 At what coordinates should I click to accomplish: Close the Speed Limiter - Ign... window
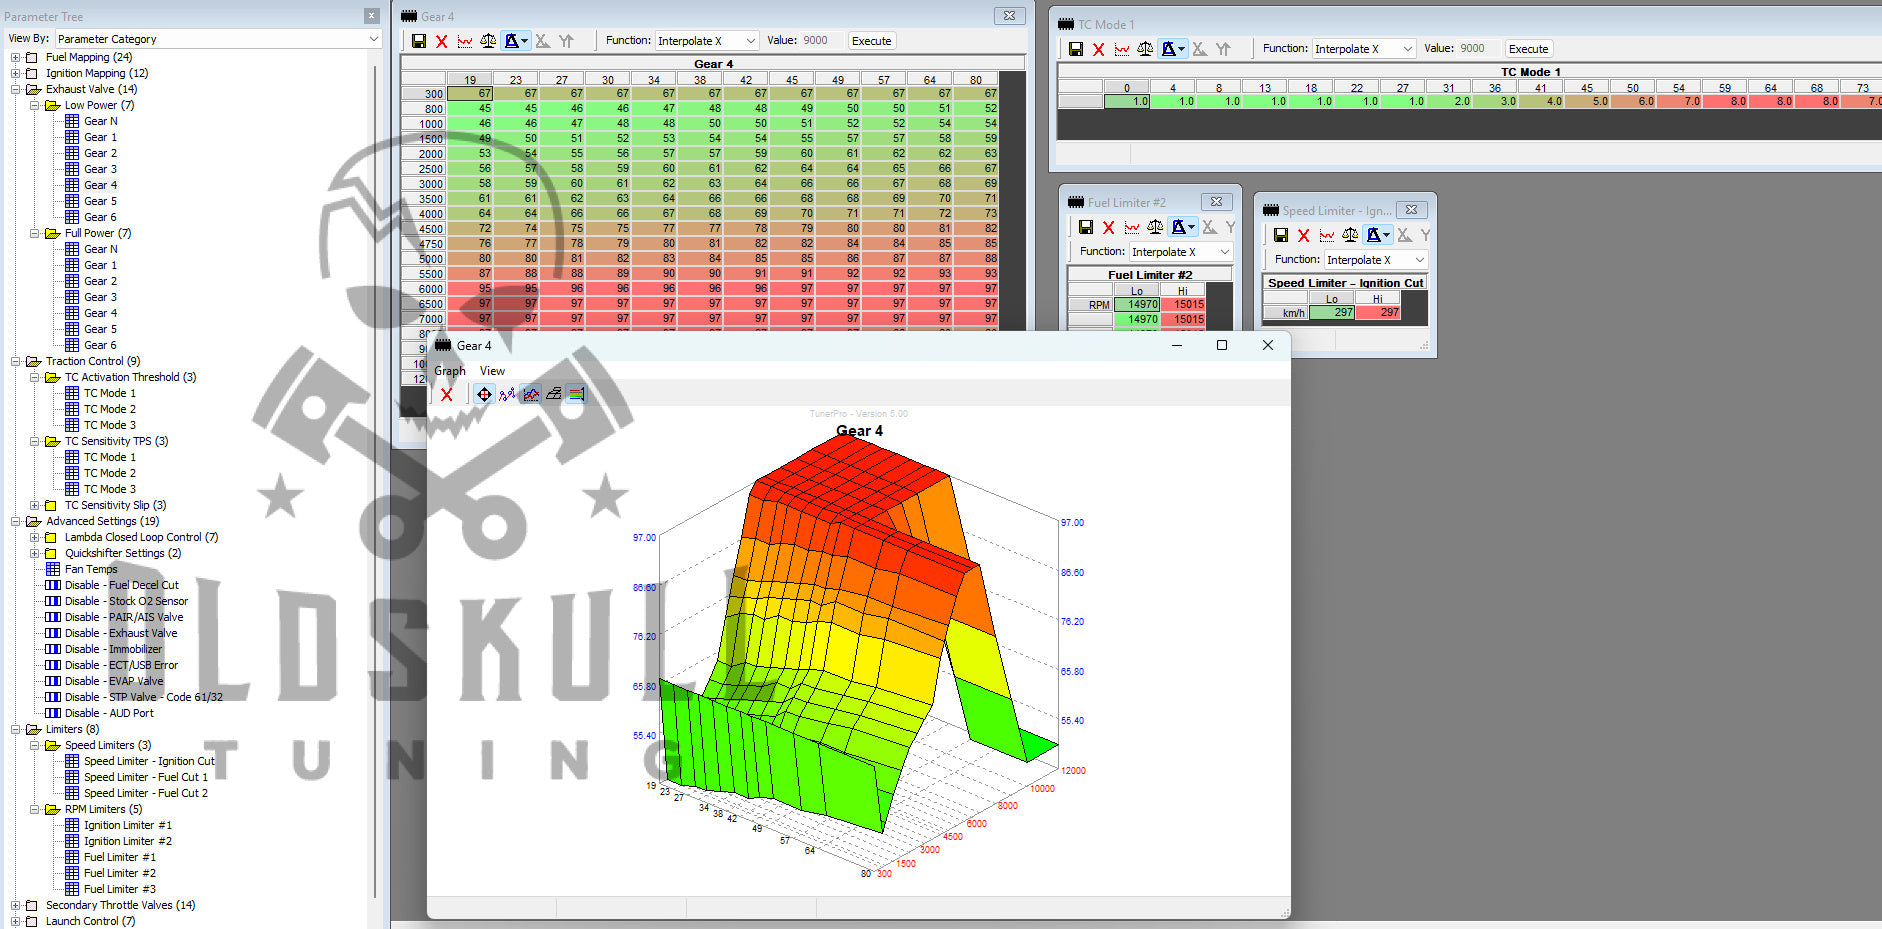point(1411,210)
